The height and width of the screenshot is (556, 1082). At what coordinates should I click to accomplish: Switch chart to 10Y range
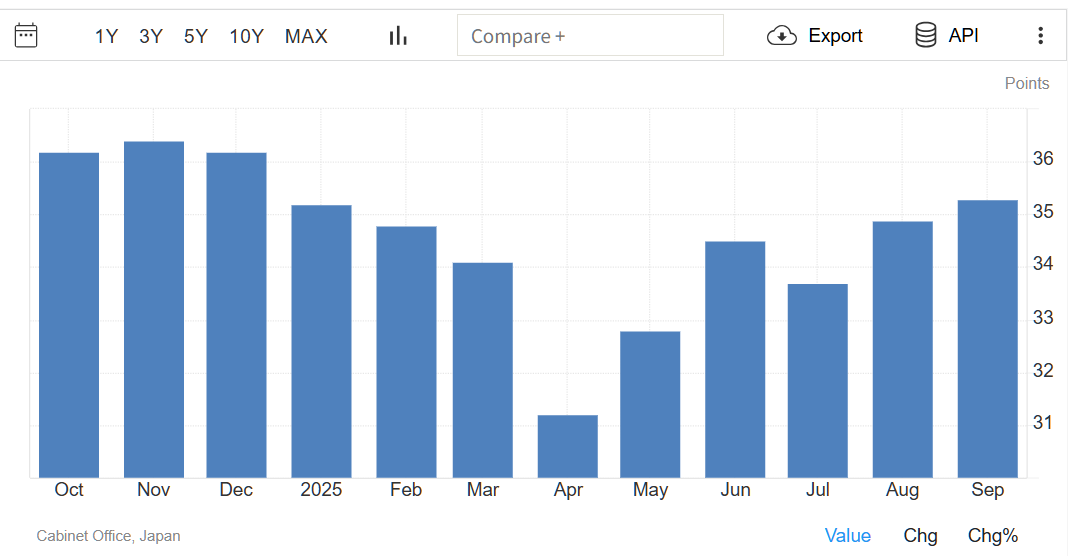(246, 36)
